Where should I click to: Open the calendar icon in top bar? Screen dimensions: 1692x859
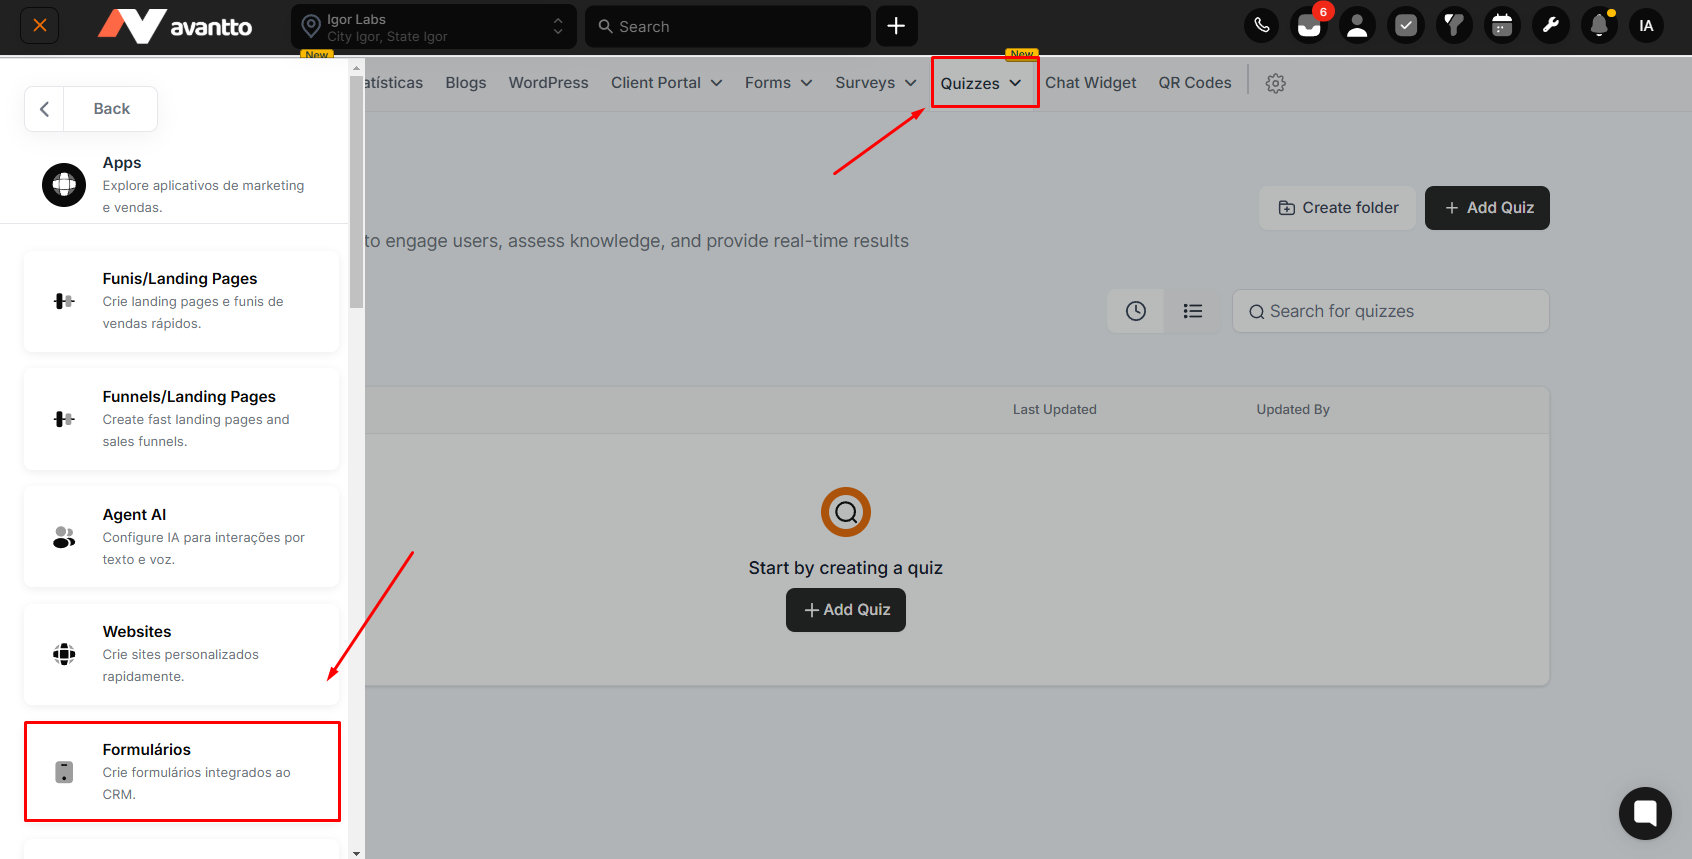pyautogui.click(x=1502, y=26)
